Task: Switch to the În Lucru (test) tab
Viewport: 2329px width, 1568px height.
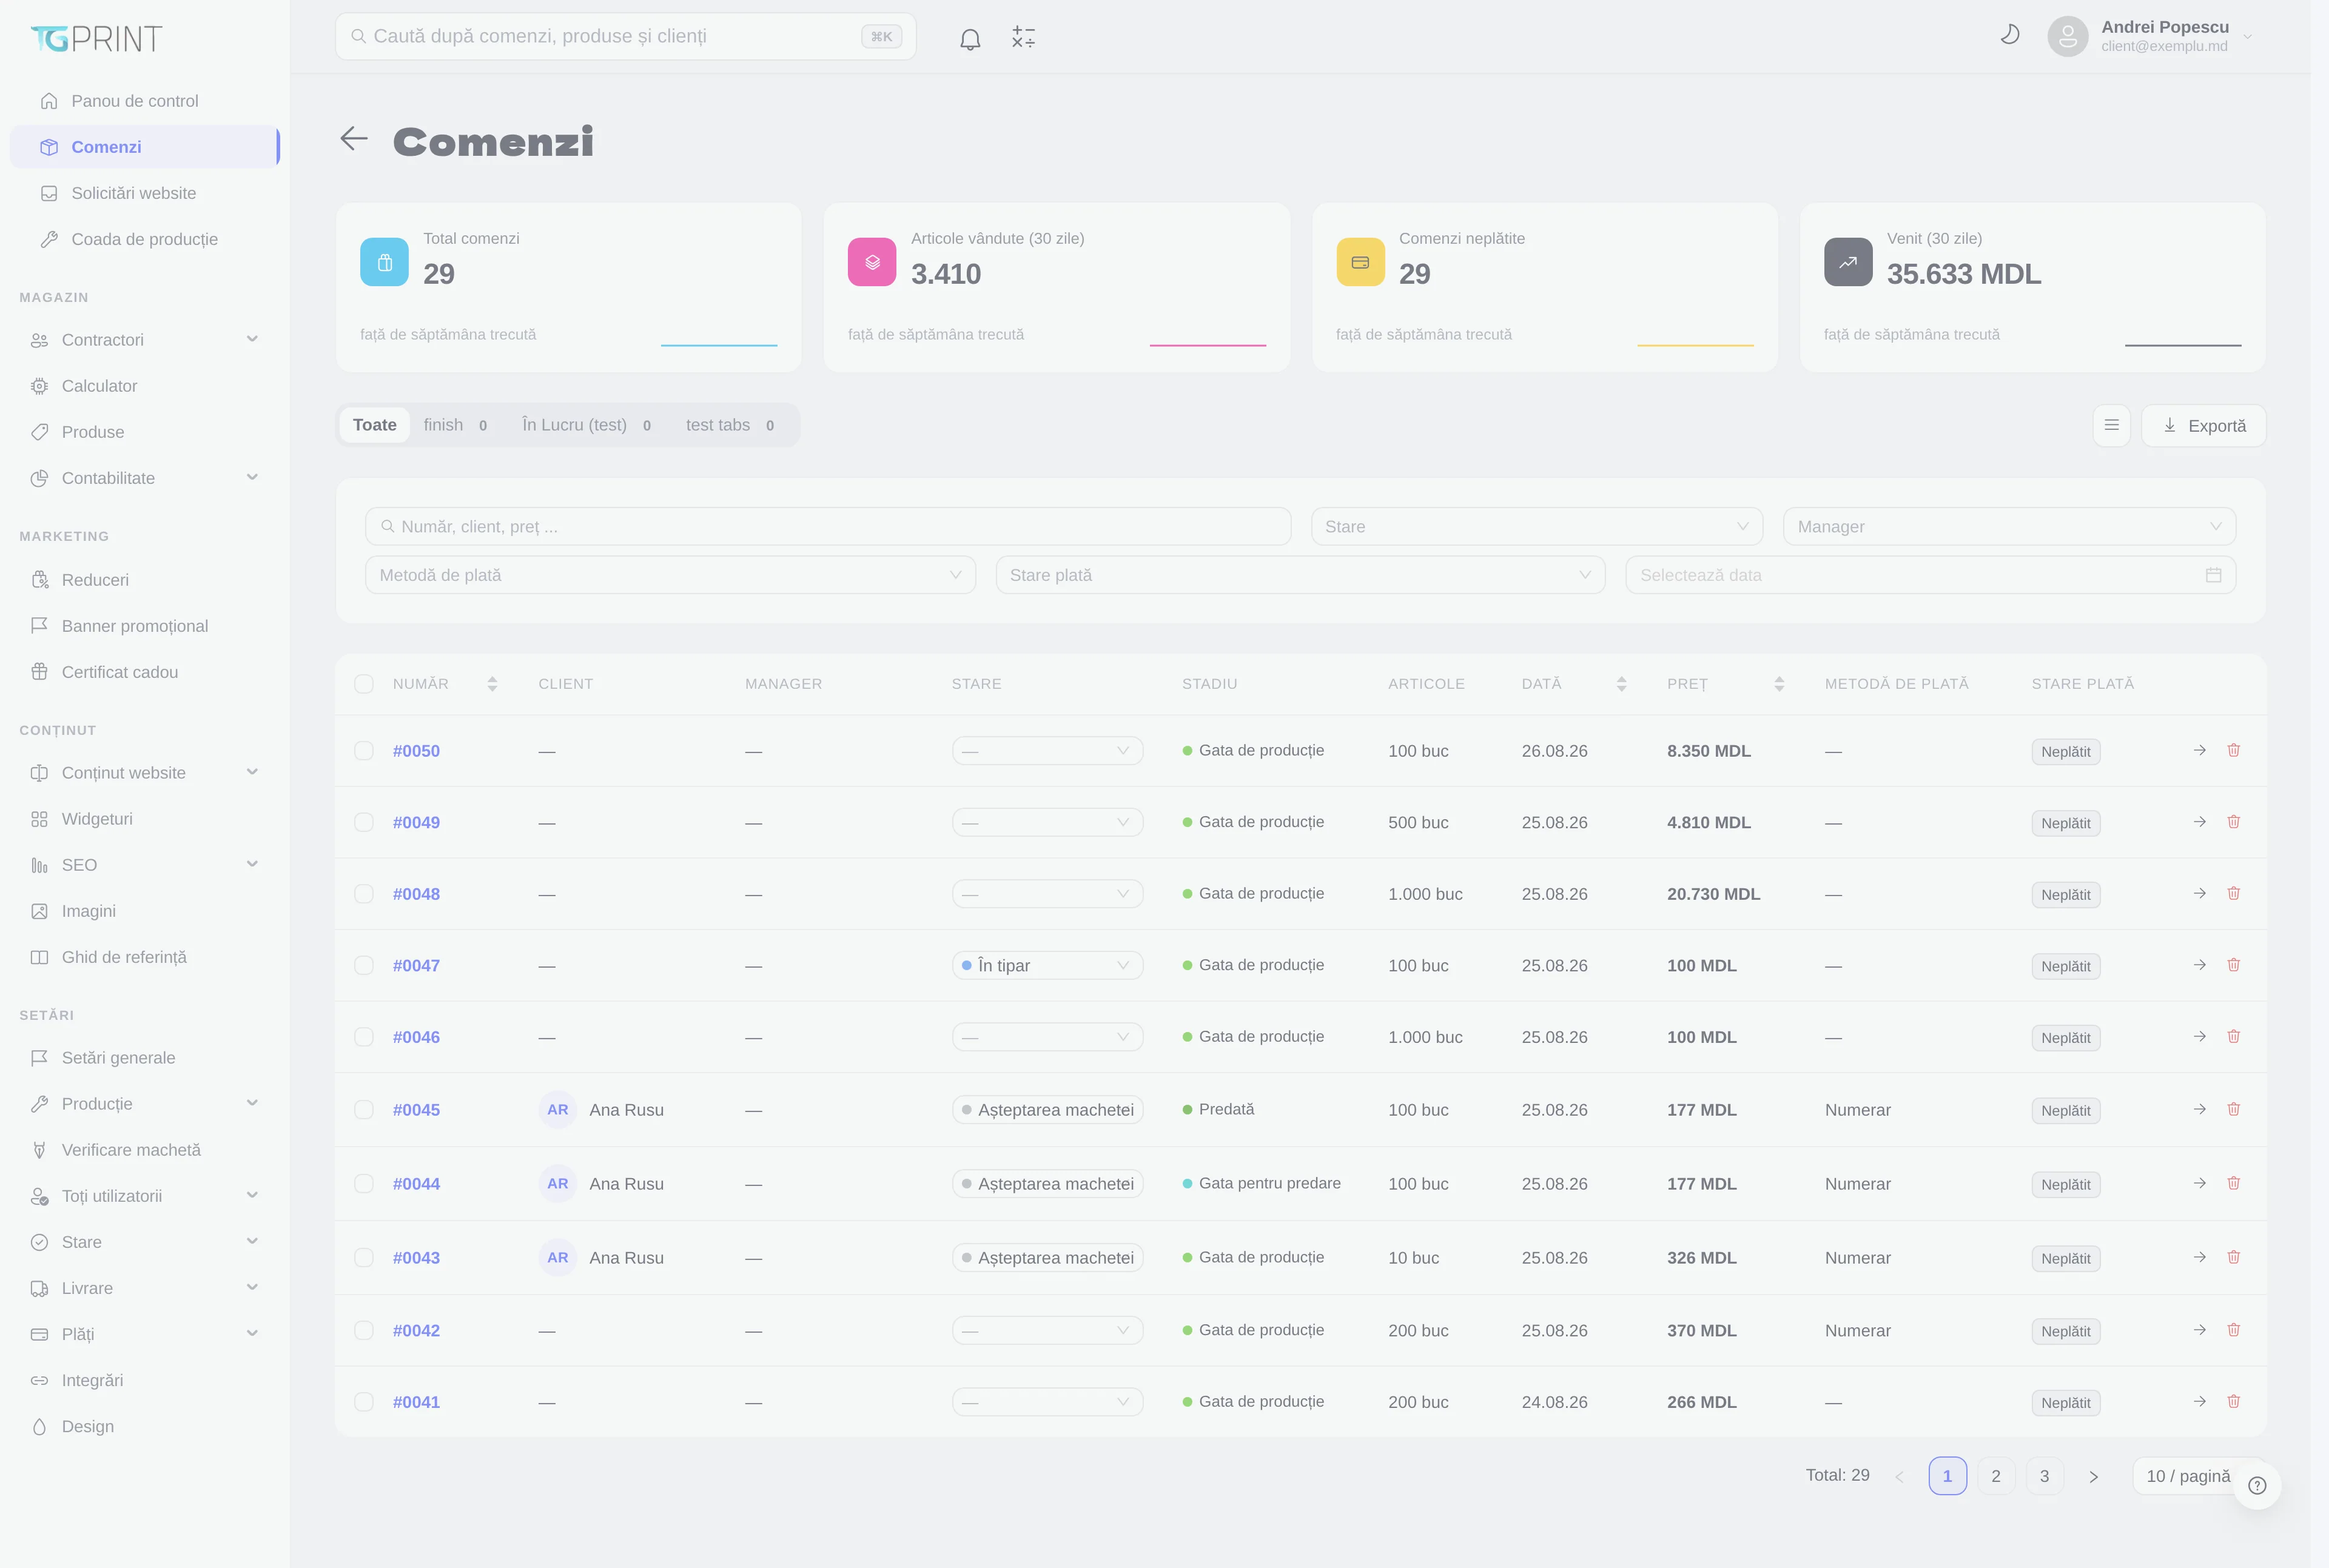Action: coord(586,425)
